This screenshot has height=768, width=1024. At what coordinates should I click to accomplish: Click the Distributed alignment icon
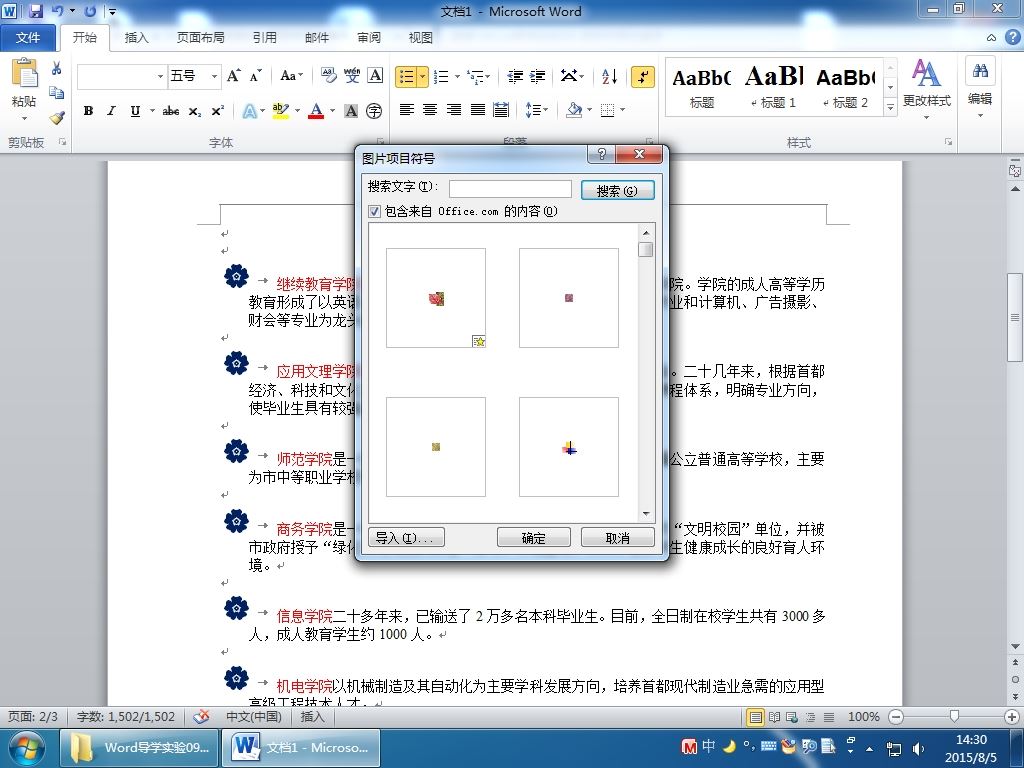(x=501, y=110)
